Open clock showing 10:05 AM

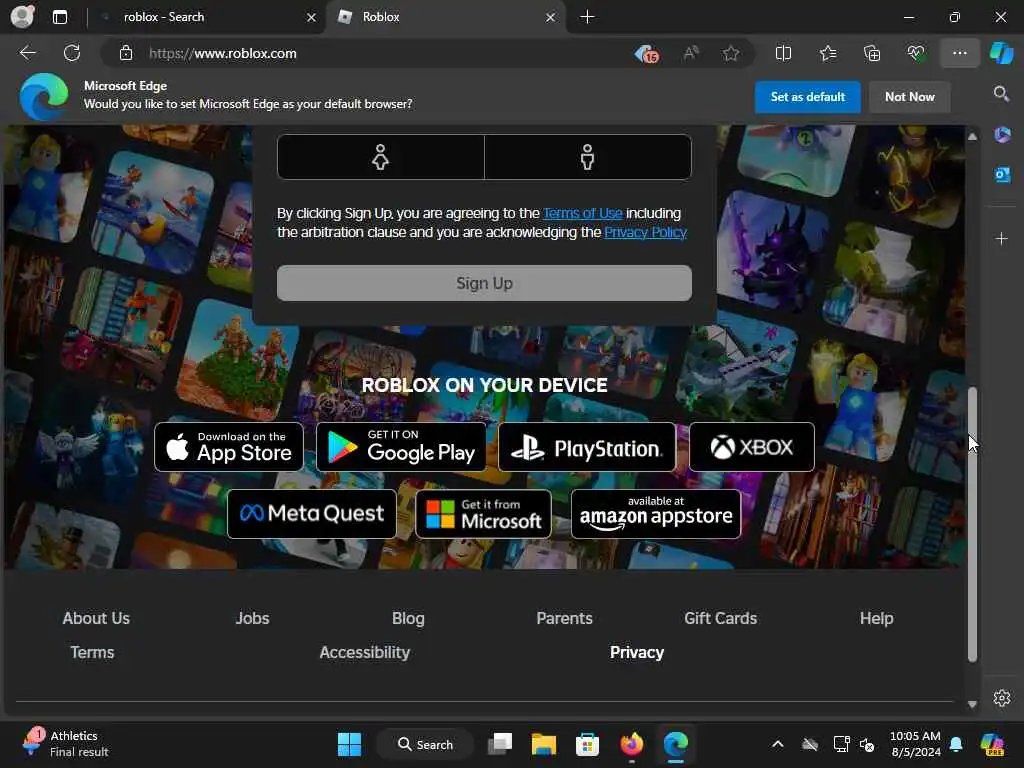pos(916,744)
